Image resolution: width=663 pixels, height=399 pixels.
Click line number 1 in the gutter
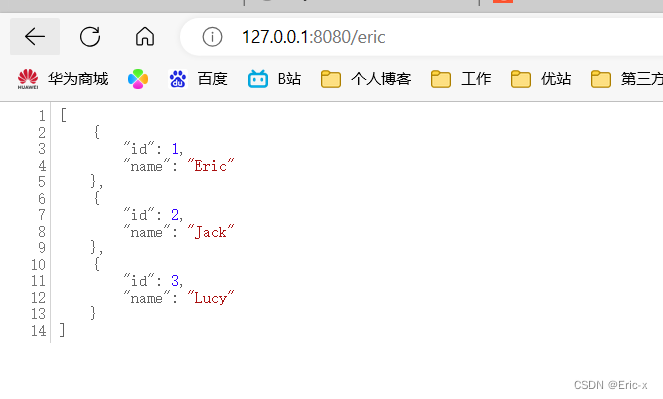(x=42, y=116)
